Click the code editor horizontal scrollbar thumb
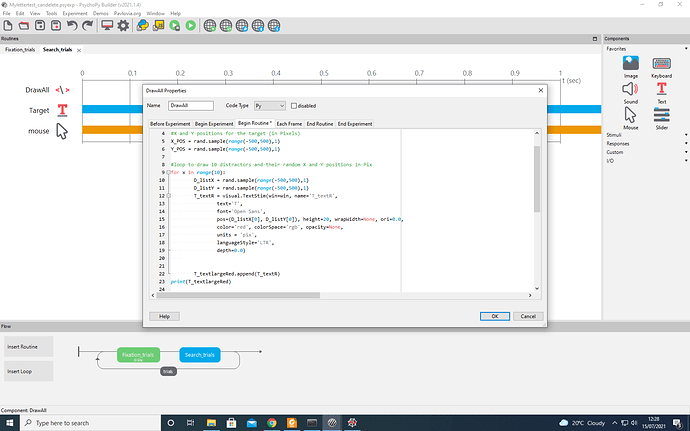 coord(238,295)
